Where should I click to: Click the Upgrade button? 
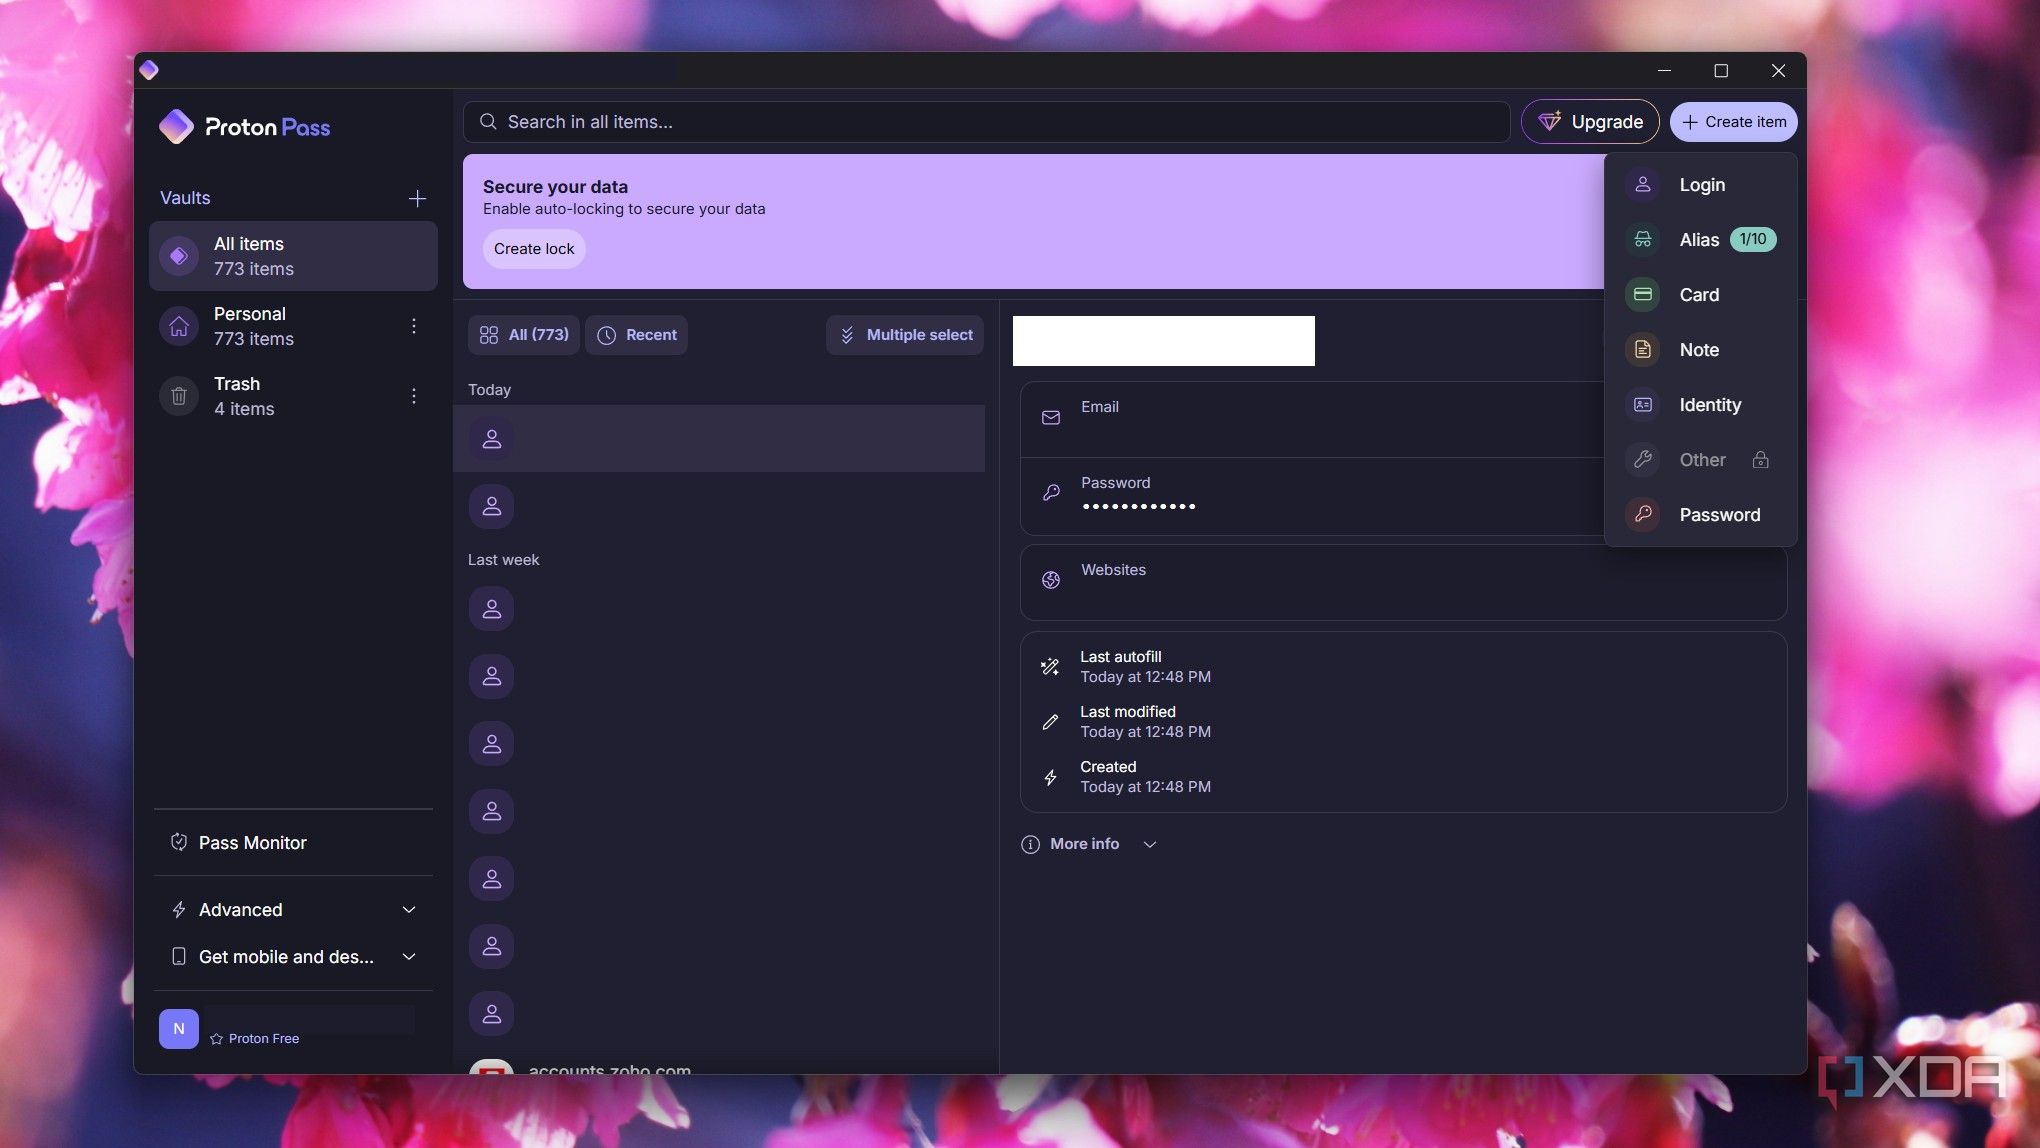[1590, 122]
